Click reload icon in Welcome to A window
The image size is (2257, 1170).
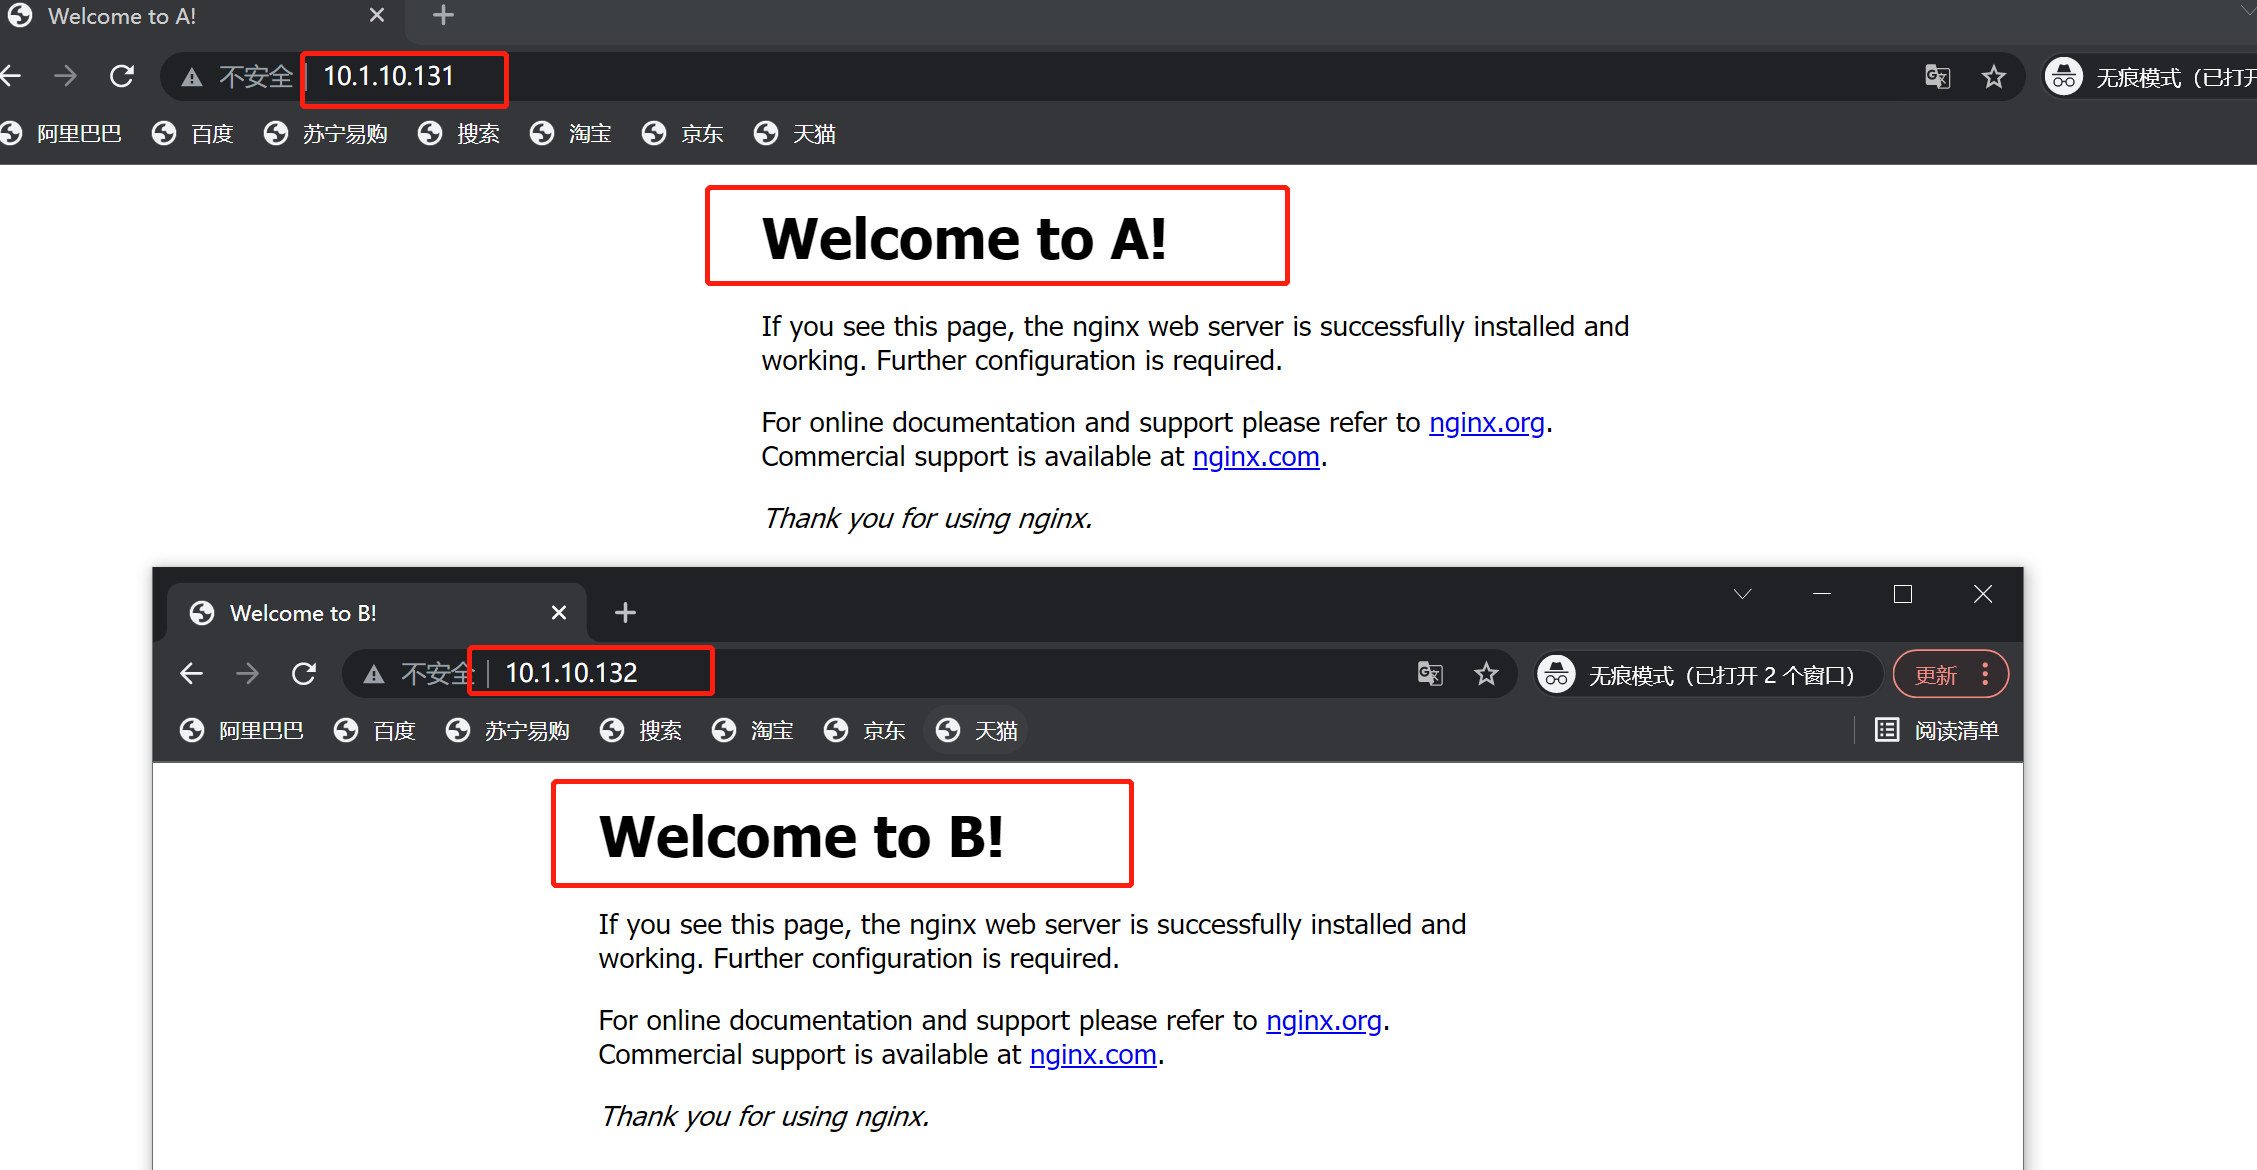tap(122, 76)
